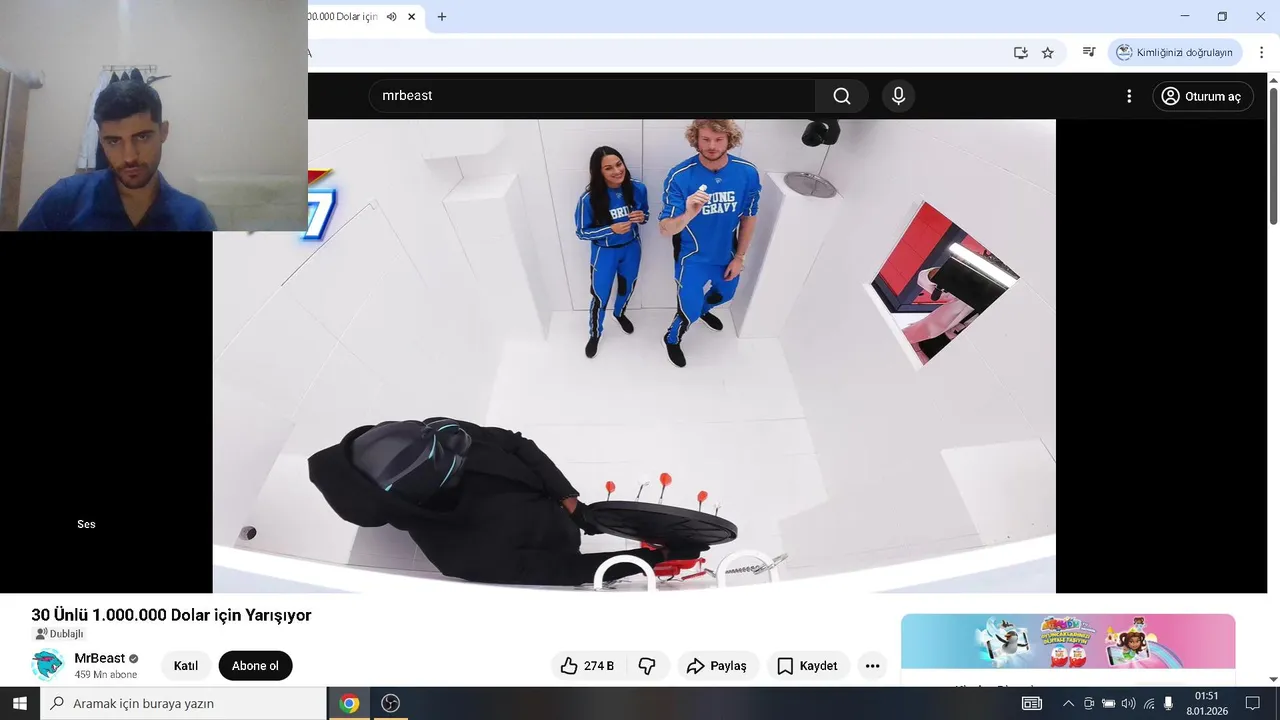Open the Chrome three-dot menu
This screenshot has height=720, width=1280.
[1264, 52]
